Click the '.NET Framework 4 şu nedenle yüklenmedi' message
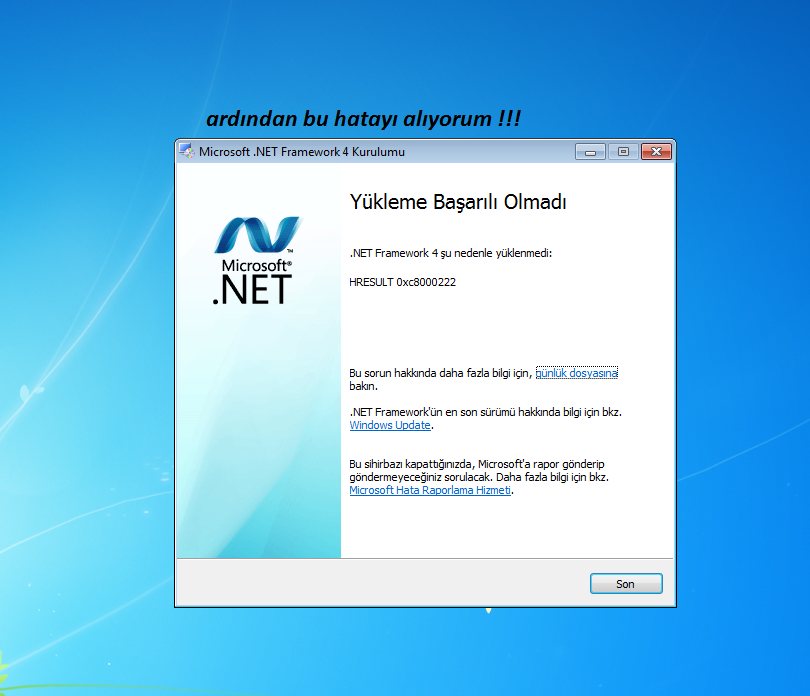810x696 pixels. tap(450, 253)
